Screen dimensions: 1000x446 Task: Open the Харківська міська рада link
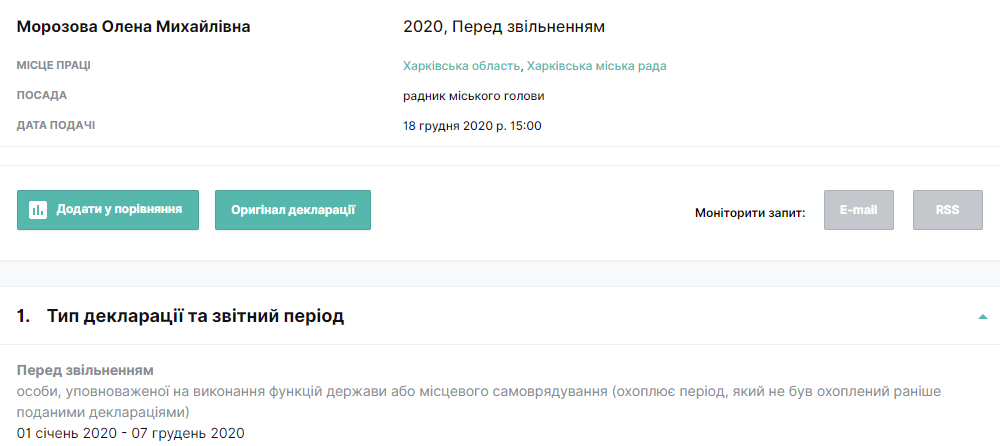597,66
